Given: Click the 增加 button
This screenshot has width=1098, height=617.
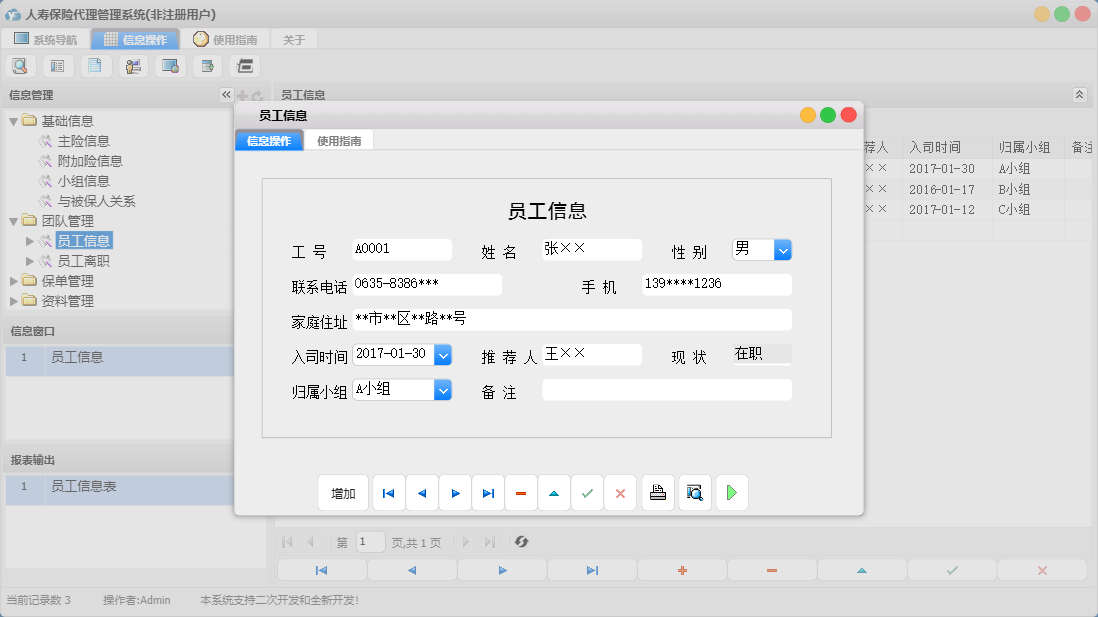Looking at the screenshot, I should 343,492.
